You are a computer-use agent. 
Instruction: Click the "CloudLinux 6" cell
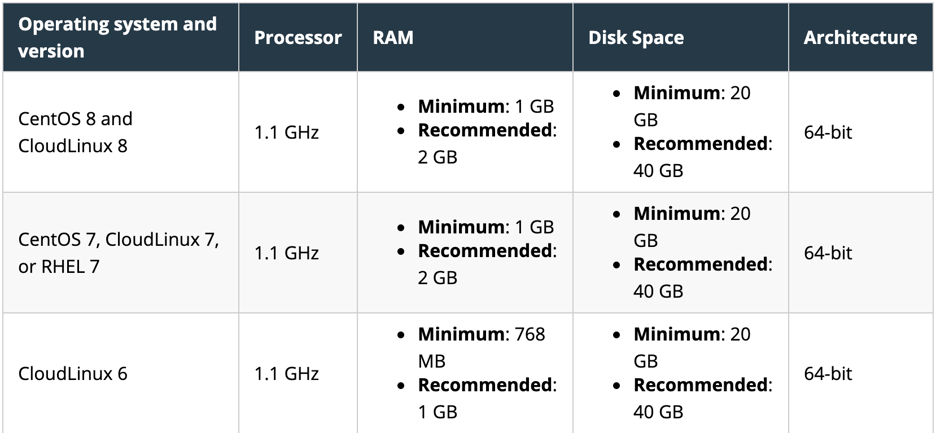pyautogui.click(x=73, y=374)
